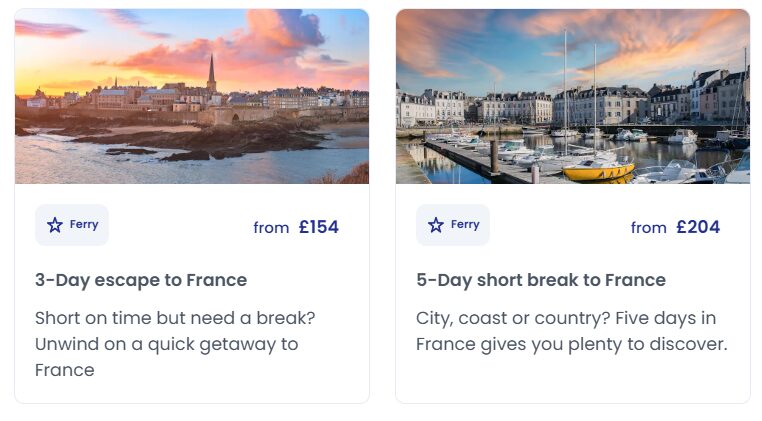Click the £154 price

318,227
